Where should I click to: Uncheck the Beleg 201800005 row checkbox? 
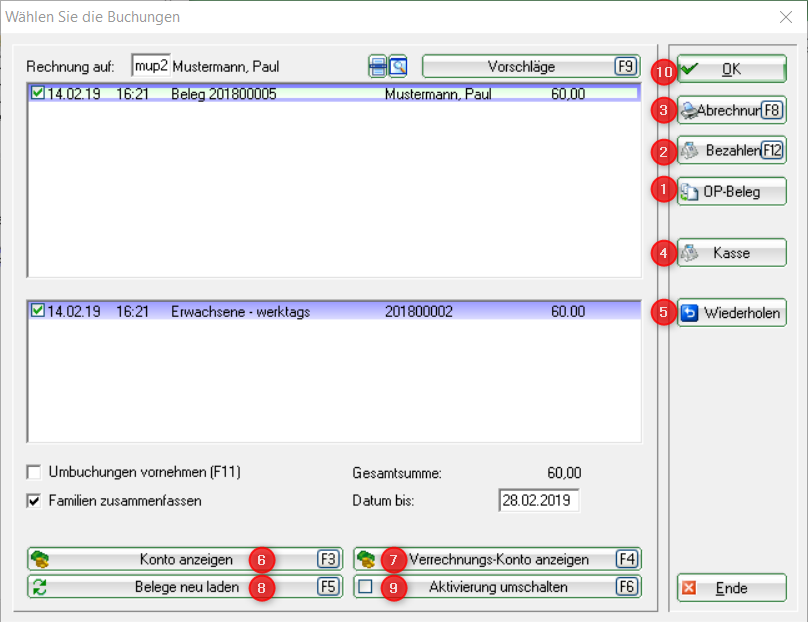(x=38, y=93)
